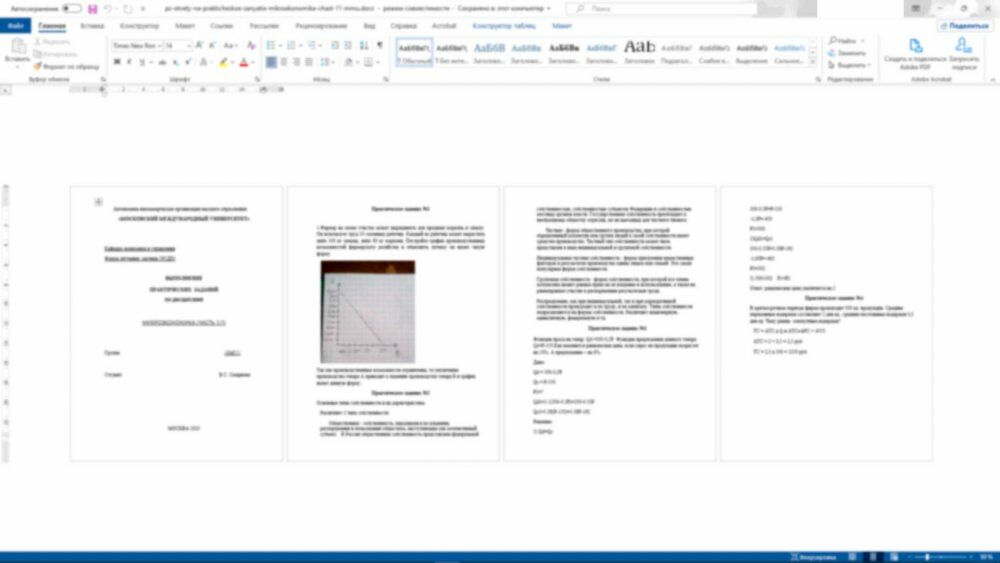This screenshot has height=563, width=1000.
Task: Toggle left text alignment
Action: [x=271, y=62]
